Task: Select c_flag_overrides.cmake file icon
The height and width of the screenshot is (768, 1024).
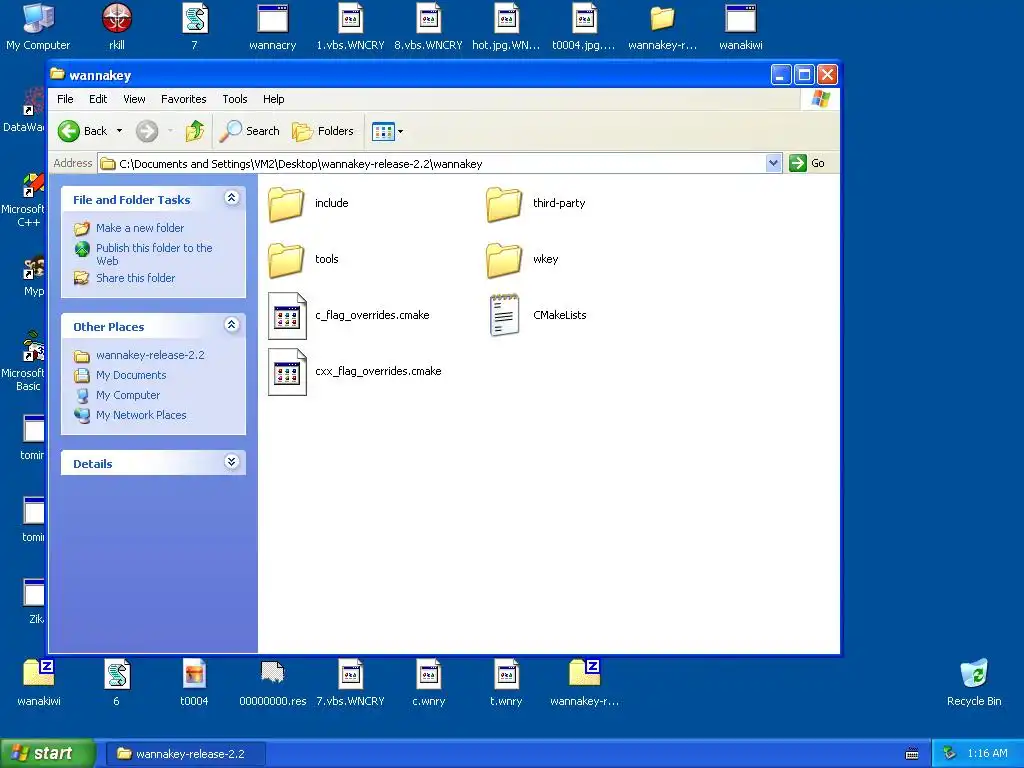Action: (287, 316)
